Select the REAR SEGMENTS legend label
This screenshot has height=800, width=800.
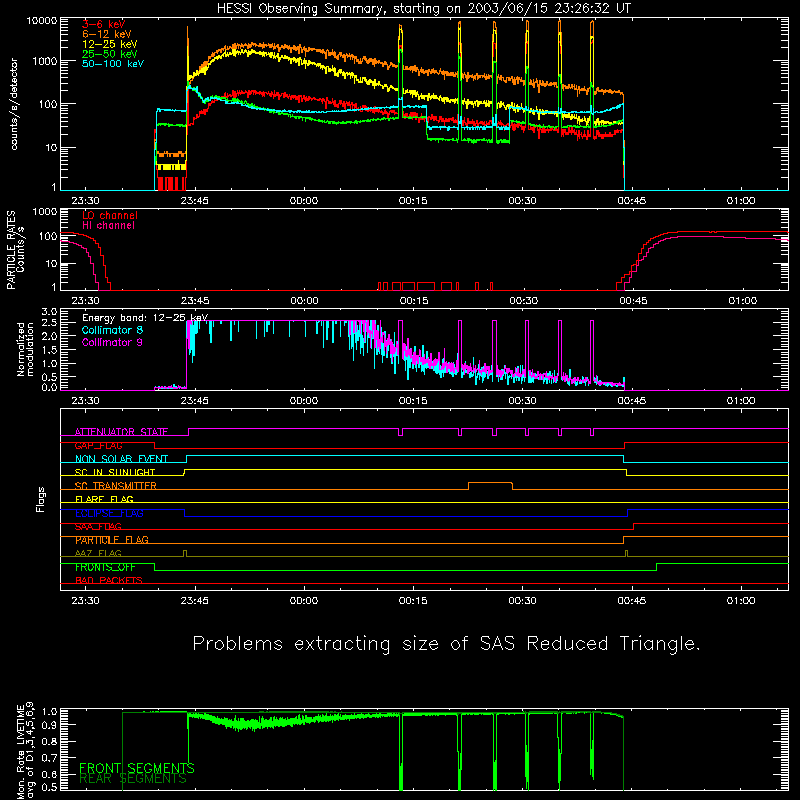(133, 779)
